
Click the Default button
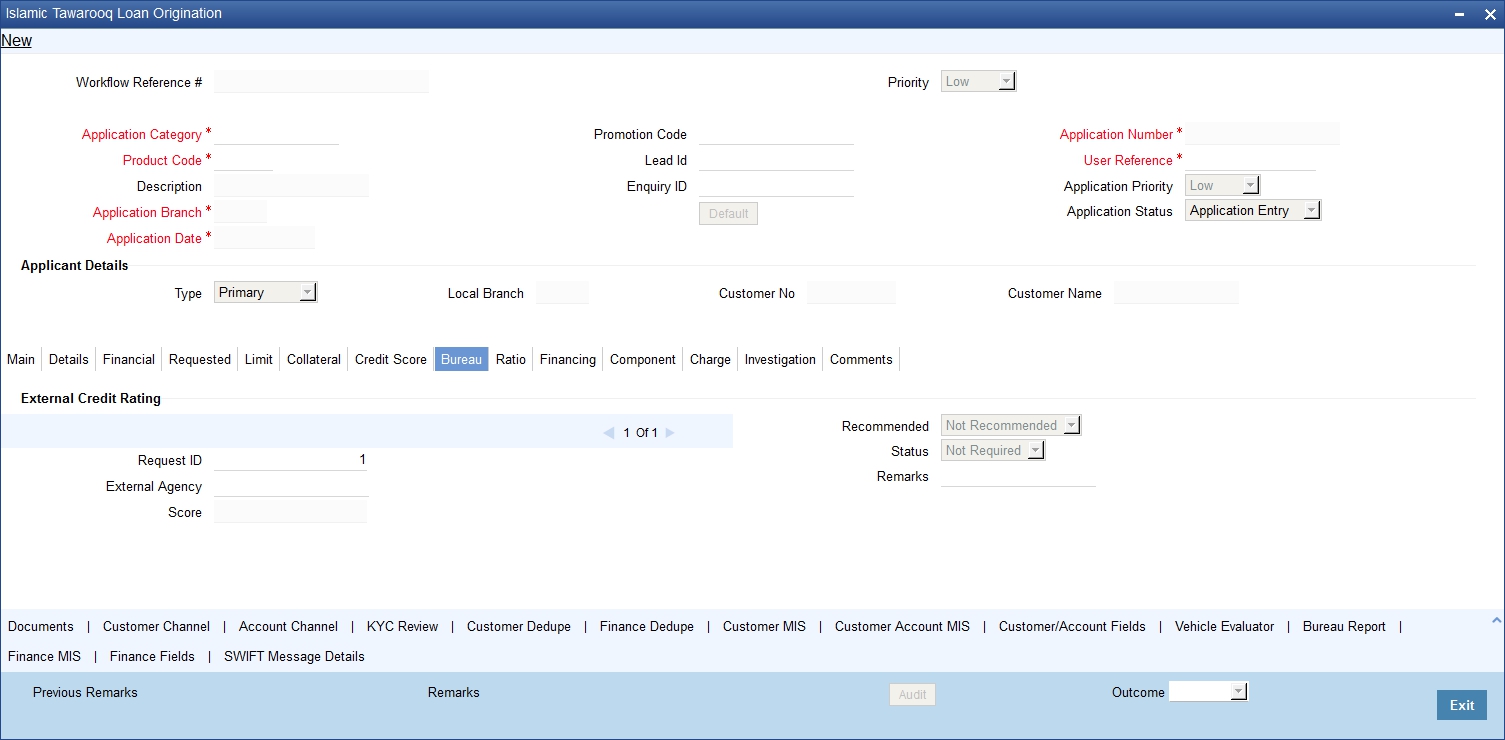(728, 214)
